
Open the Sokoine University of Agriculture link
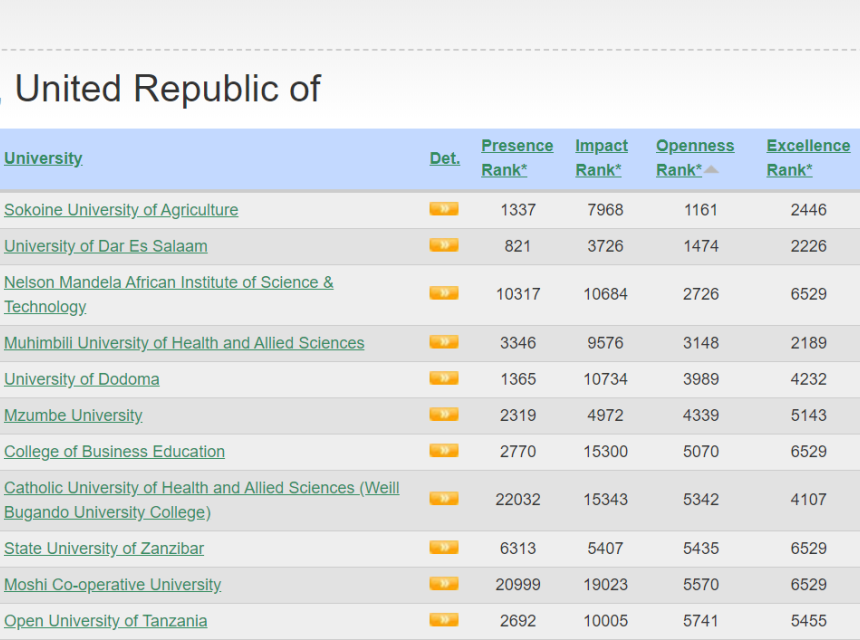[121, 210]
